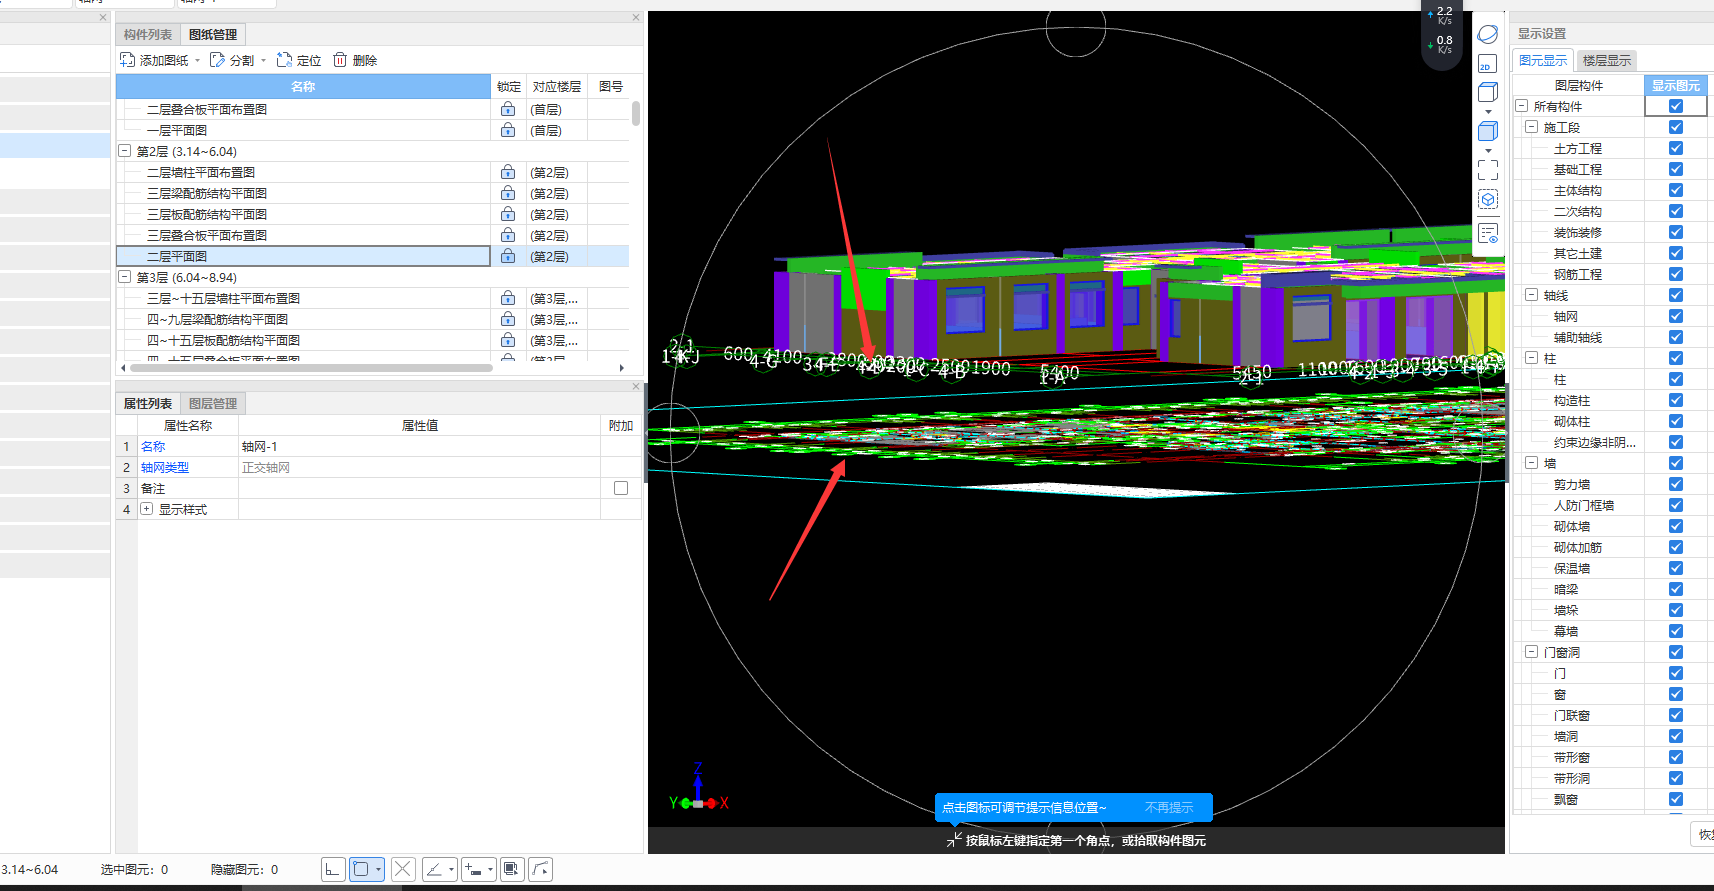Image resolution: width=1714 pixels, height=891 pixels.
Task: Collapse 施工段 tree node
Action: (x=1531, y=127)
